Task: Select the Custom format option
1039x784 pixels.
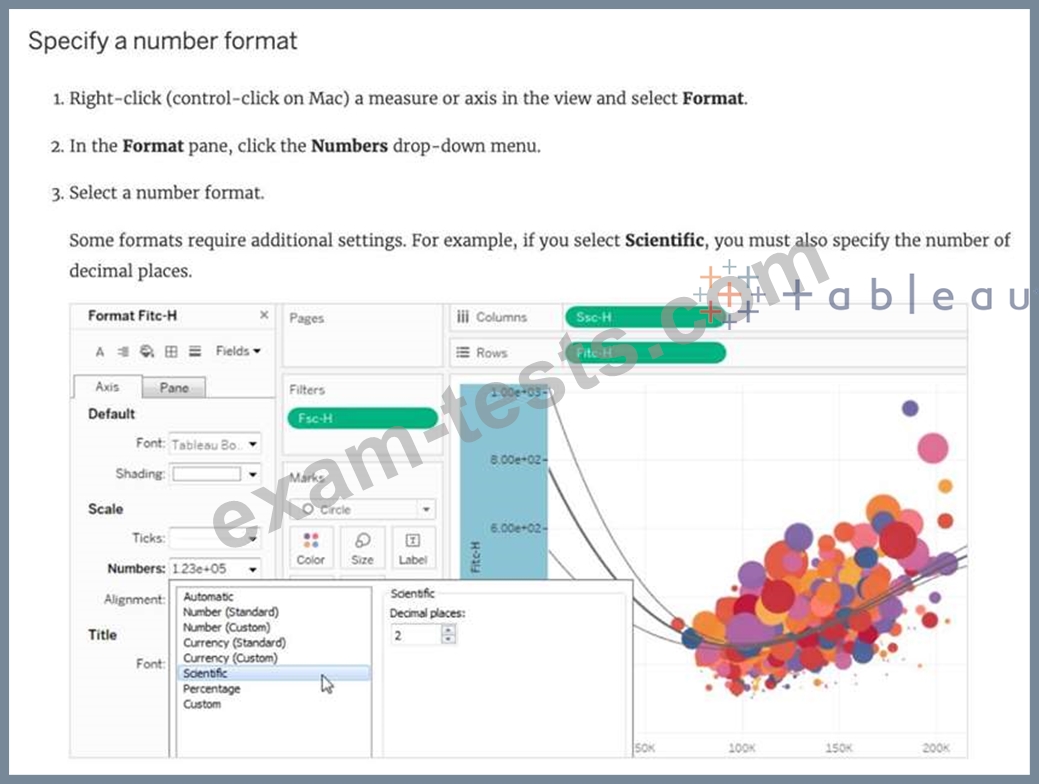Action: (x=202, y=704)
